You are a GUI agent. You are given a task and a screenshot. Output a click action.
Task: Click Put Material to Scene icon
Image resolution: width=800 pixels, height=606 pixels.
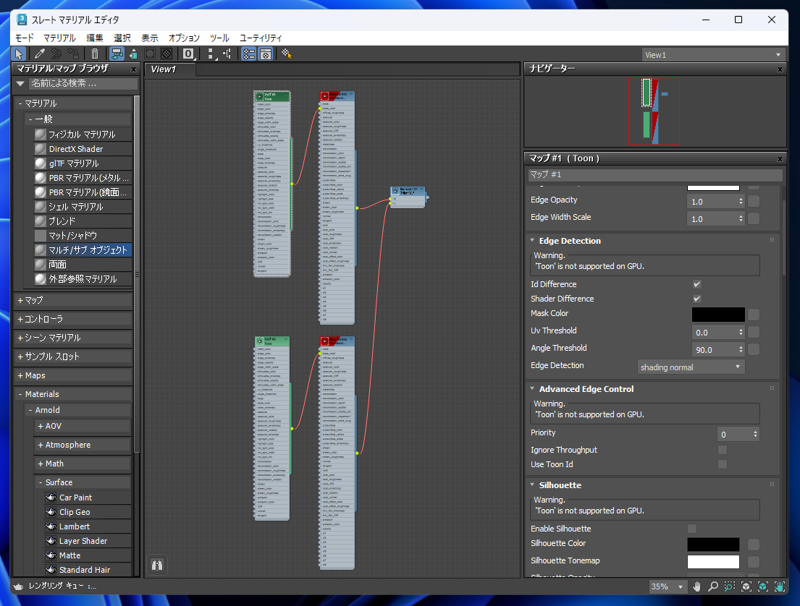tap(56, 54)
